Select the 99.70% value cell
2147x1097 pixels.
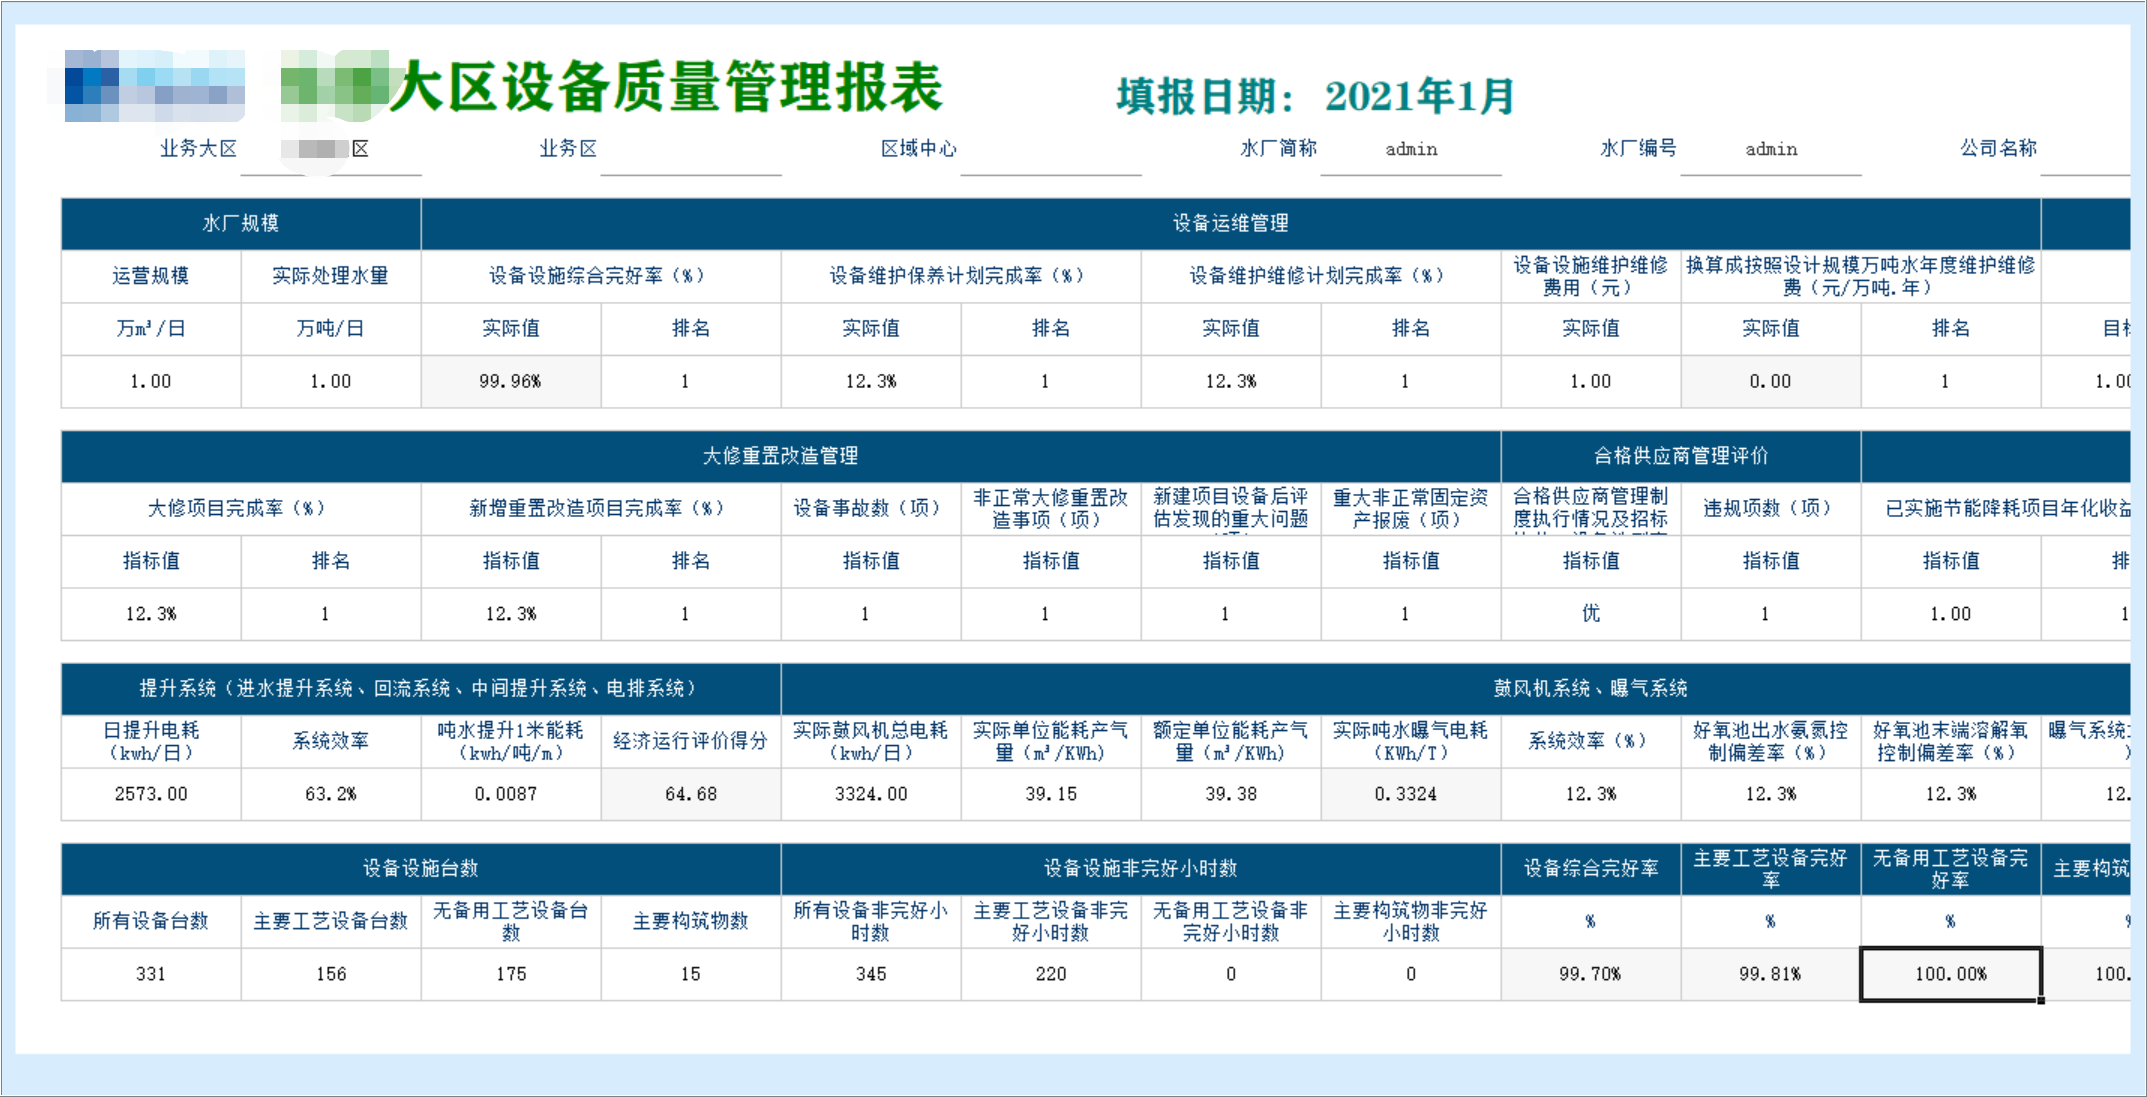pos(1591,974)
